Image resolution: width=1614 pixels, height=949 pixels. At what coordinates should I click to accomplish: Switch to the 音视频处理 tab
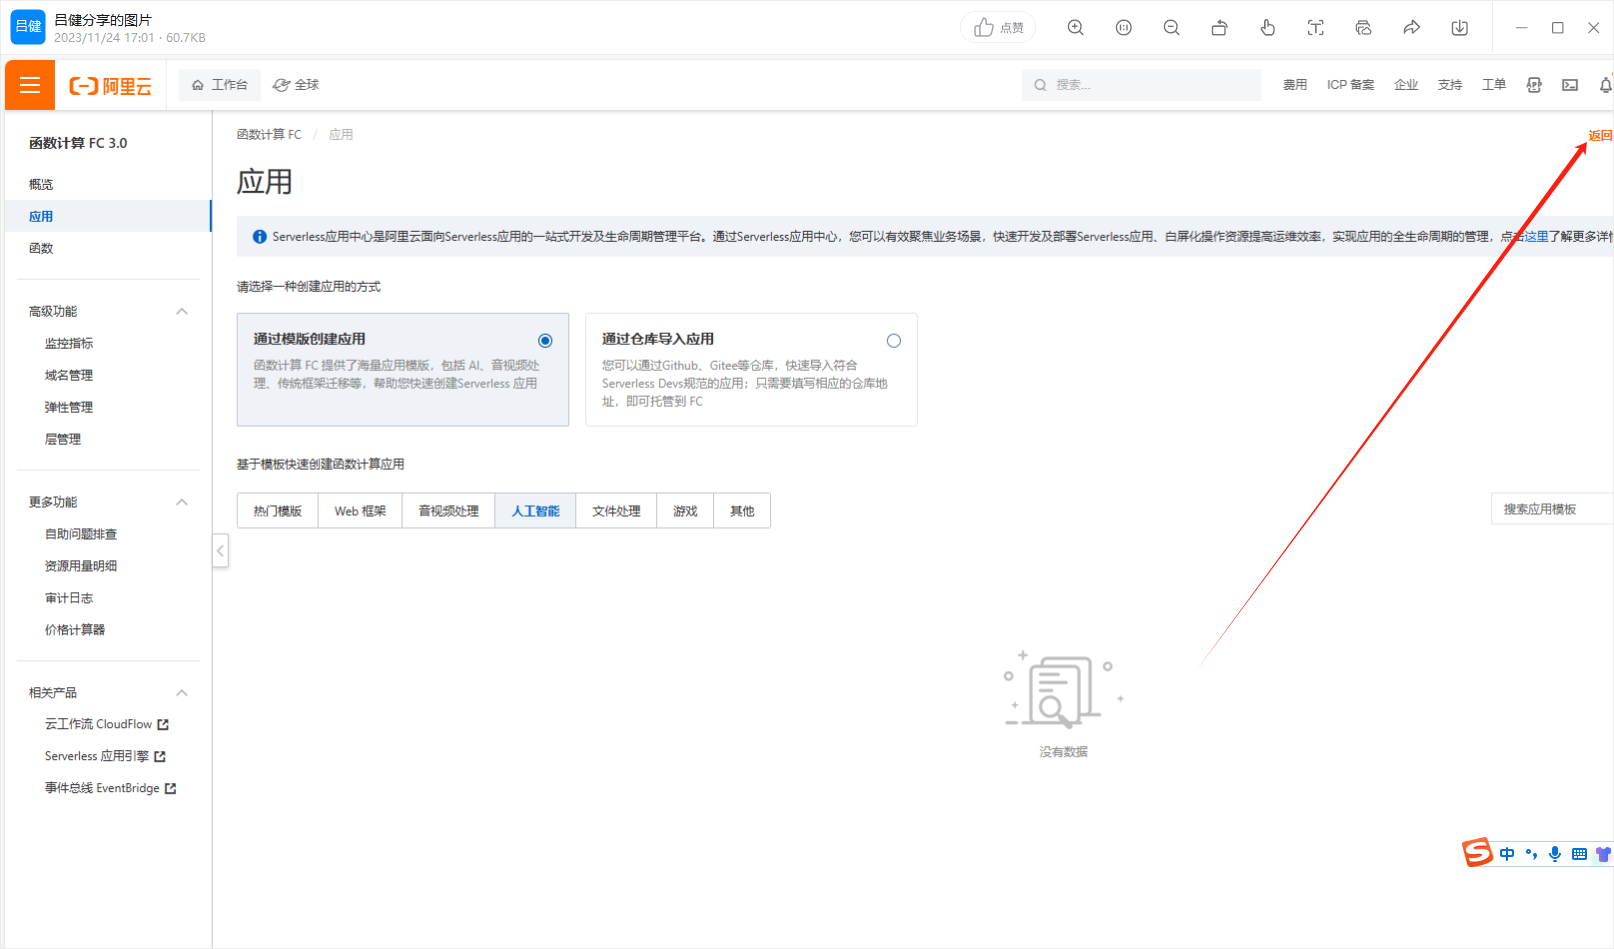(x=449, y=511)
